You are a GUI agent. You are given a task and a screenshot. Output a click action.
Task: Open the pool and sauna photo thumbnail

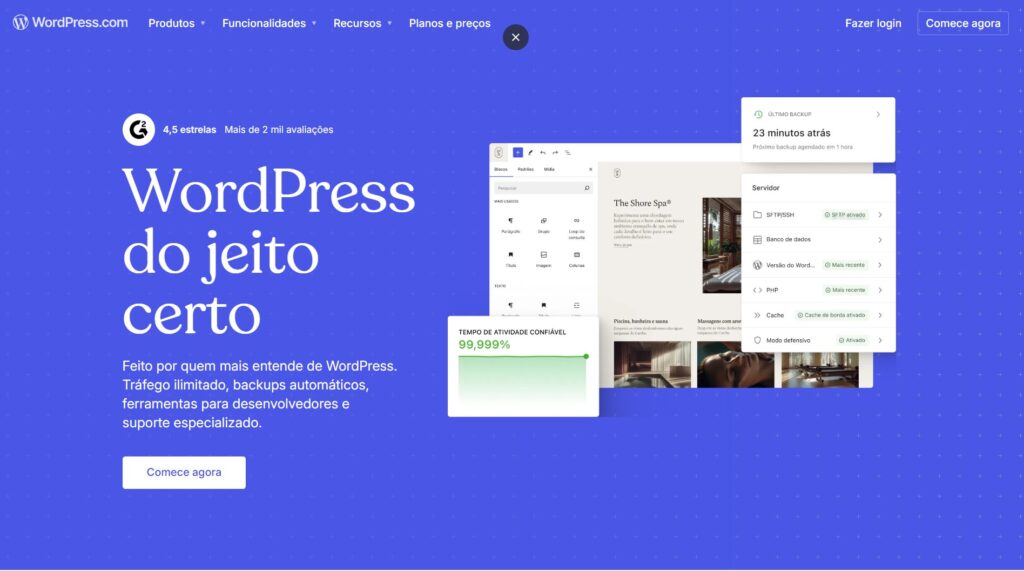point(652,365)
